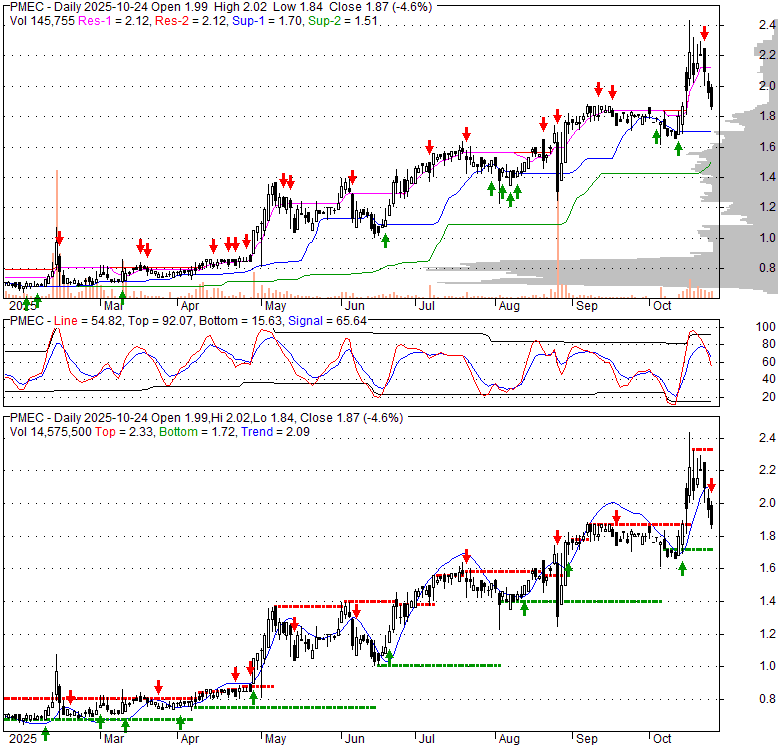Click 'Bottom = 1.72' in the lower chart legend
This screenshot has height=745, width=780.
[x=197, y=432]
